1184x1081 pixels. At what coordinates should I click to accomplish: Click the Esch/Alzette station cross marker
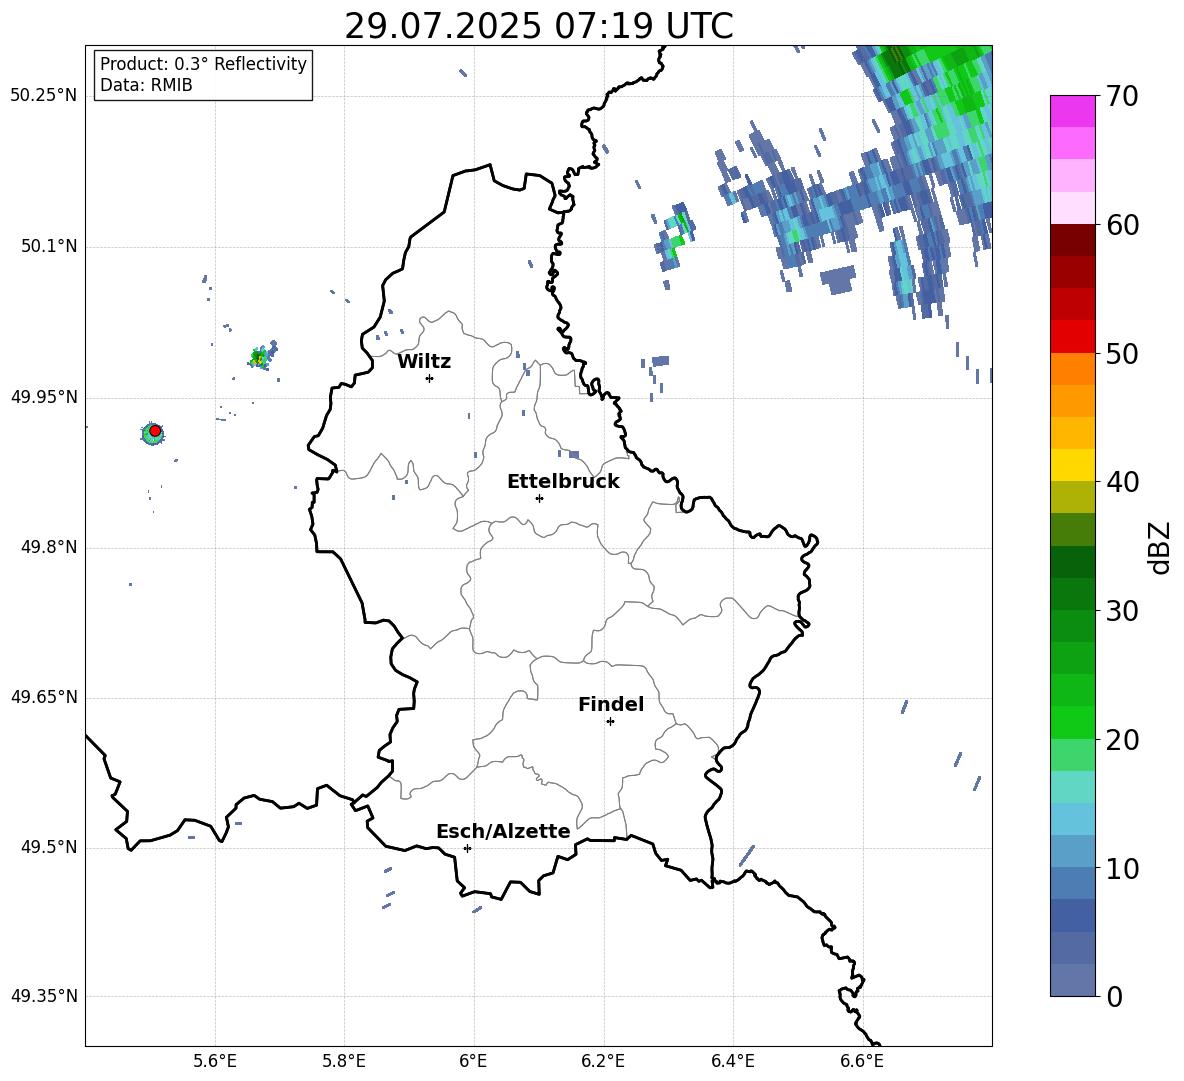[x=467, y=848]
